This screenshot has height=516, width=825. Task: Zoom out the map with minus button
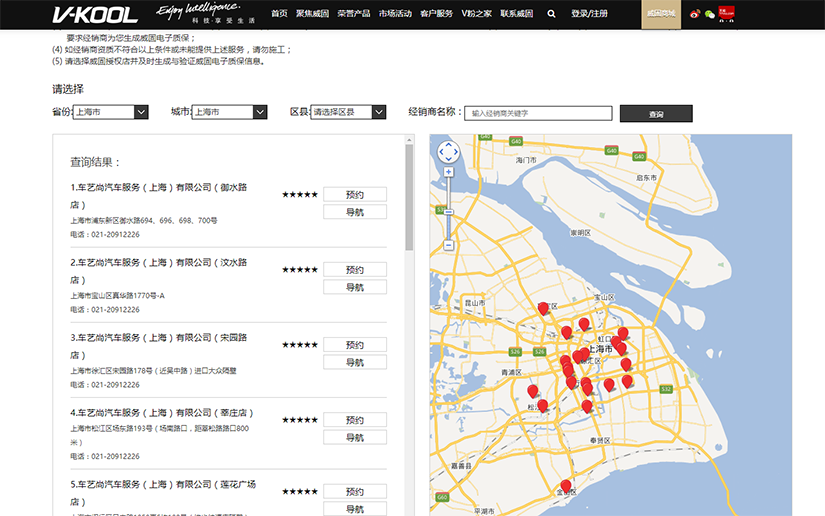tap(449, 244)
